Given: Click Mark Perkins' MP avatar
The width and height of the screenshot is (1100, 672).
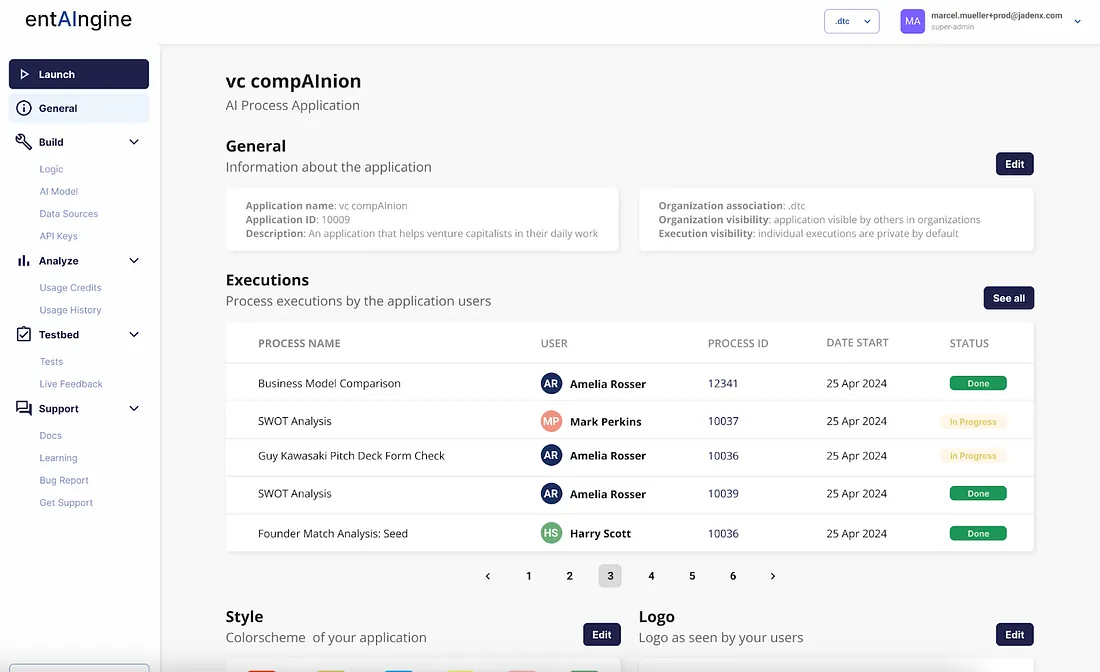Looking at the screenshot, I should 551,421.
